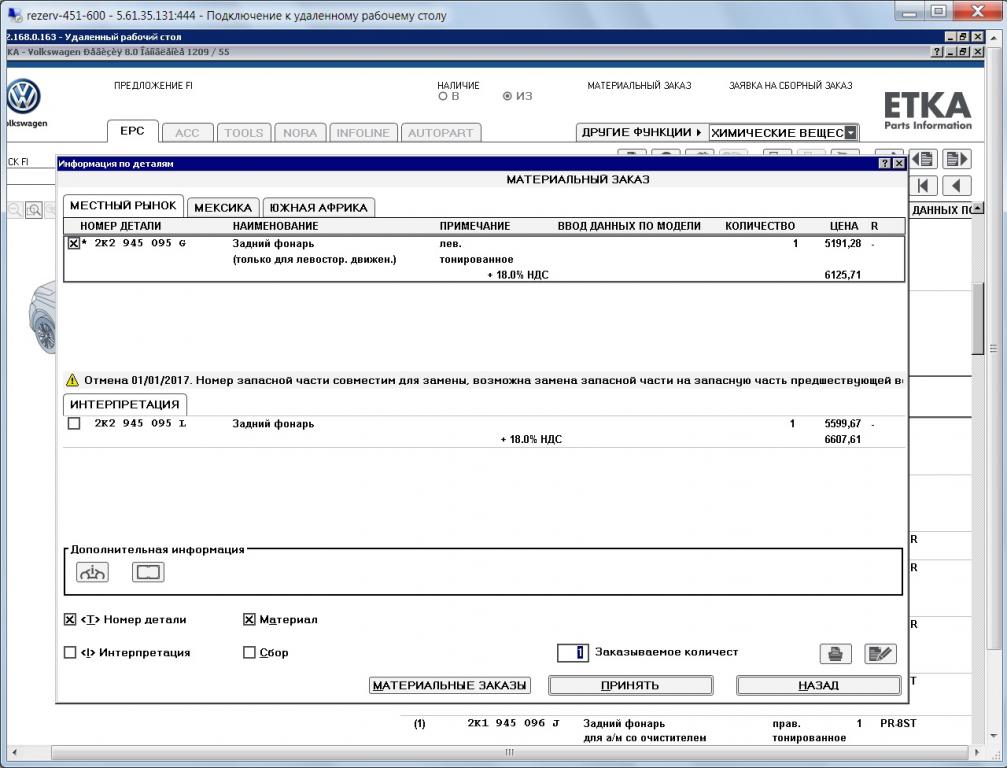Click the НОМЕР ДЕТАЛИ column header

pyautogui.click(x=120, y=226)
